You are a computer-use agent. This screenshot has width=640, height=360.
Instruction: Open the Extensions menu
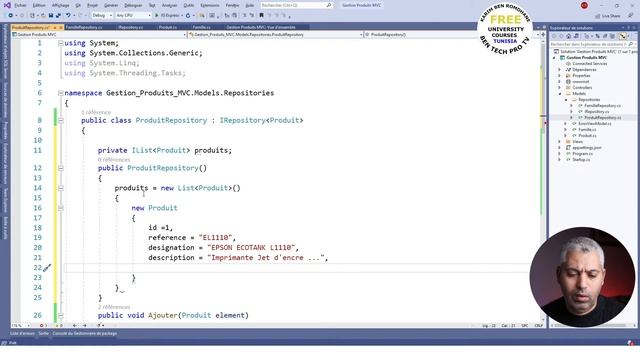pos(210,5)
